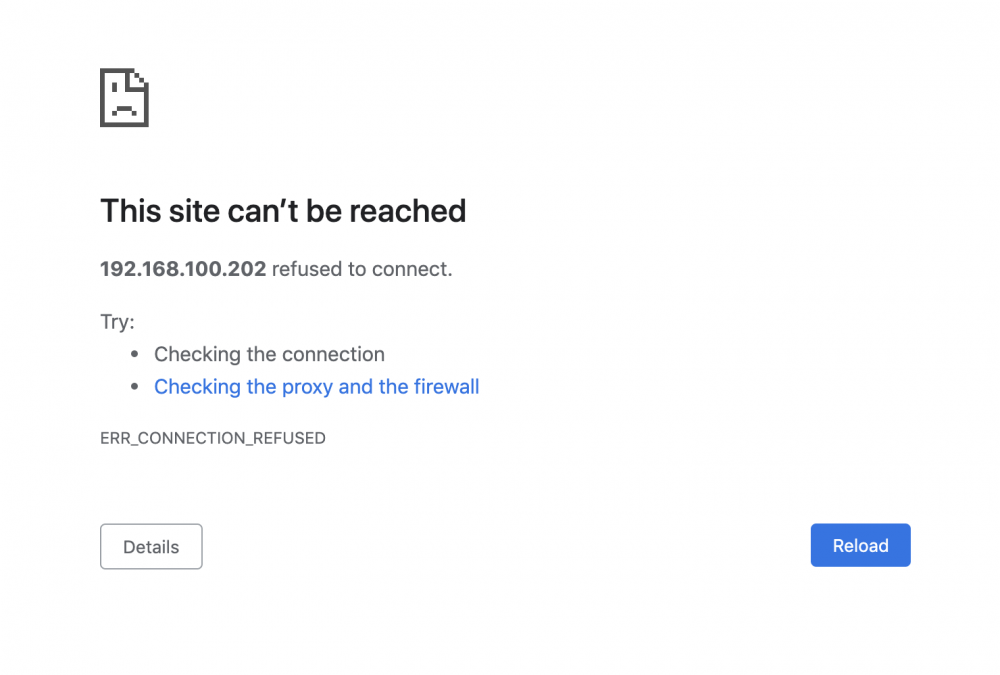
Task: Click the "This site can't be reached" heading
Action: coord(283,211)
